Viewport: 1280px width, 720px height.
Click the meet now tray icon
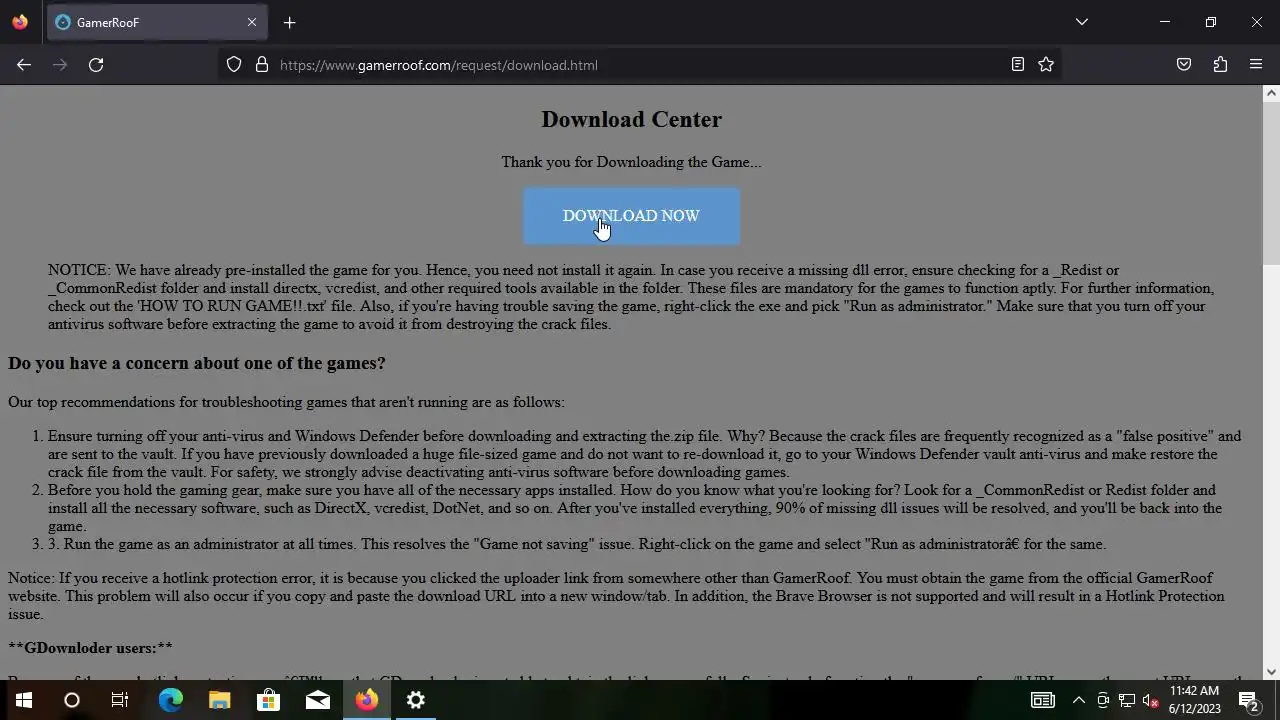[x=1103, y=700]
